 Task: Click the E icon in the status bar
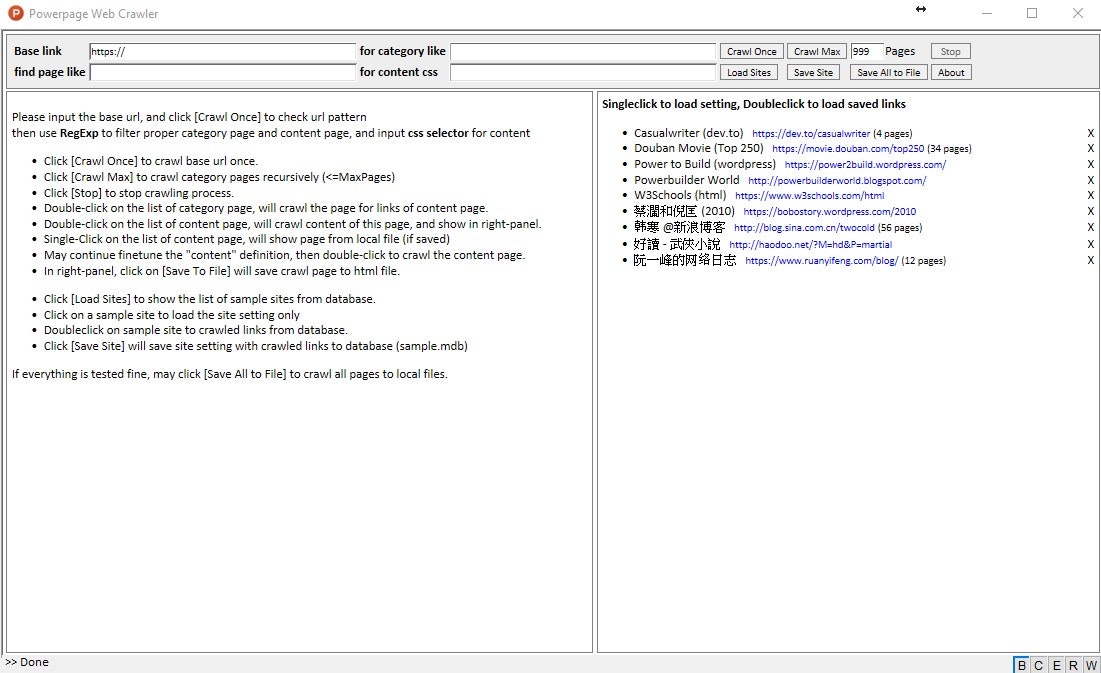1057,664
